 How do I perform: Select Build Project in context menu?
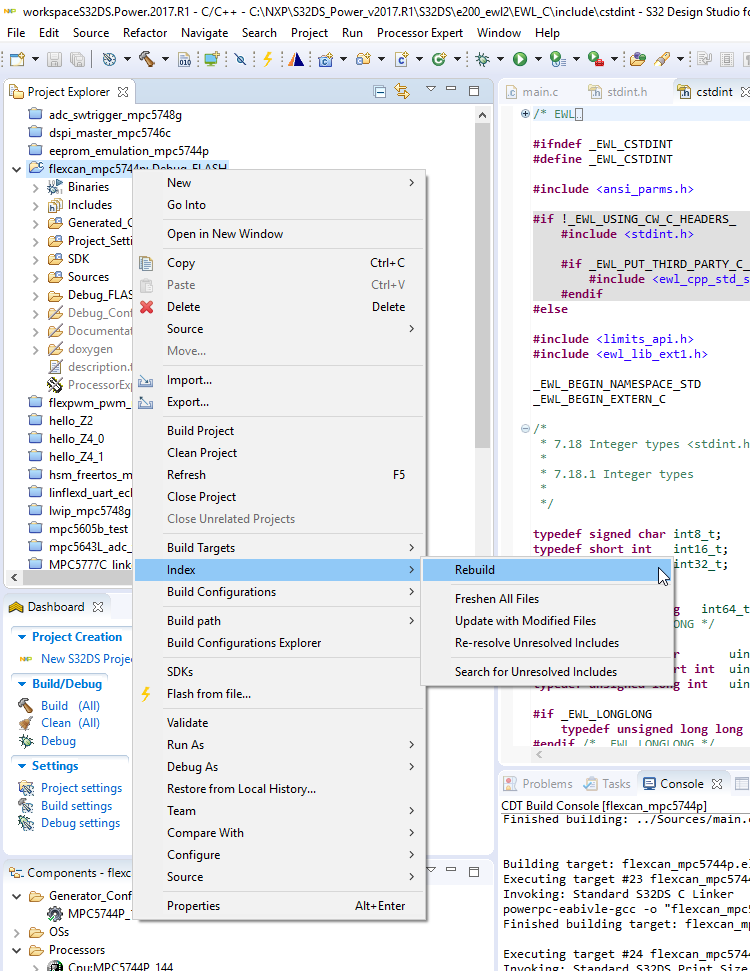point(280,431)
